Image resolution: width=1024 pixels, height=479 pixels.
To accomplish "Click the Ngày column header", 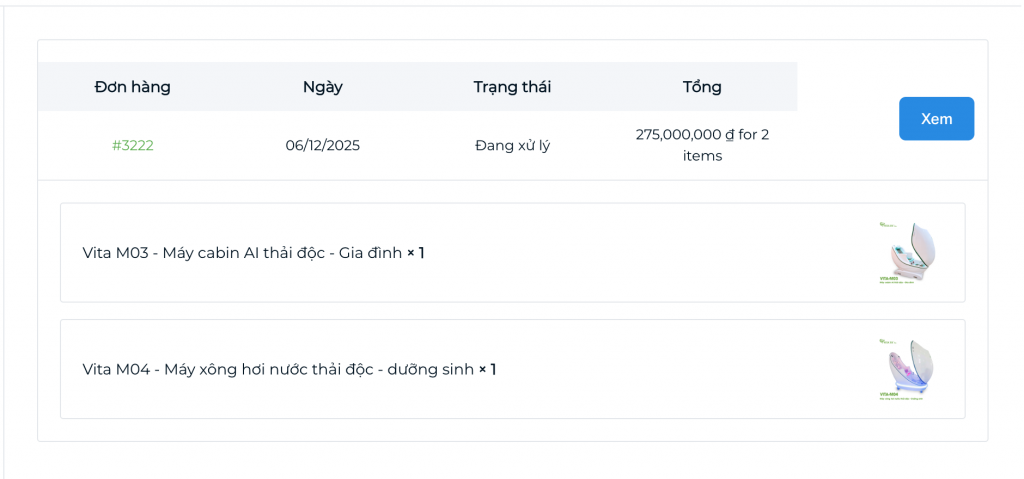I will 322,87.
